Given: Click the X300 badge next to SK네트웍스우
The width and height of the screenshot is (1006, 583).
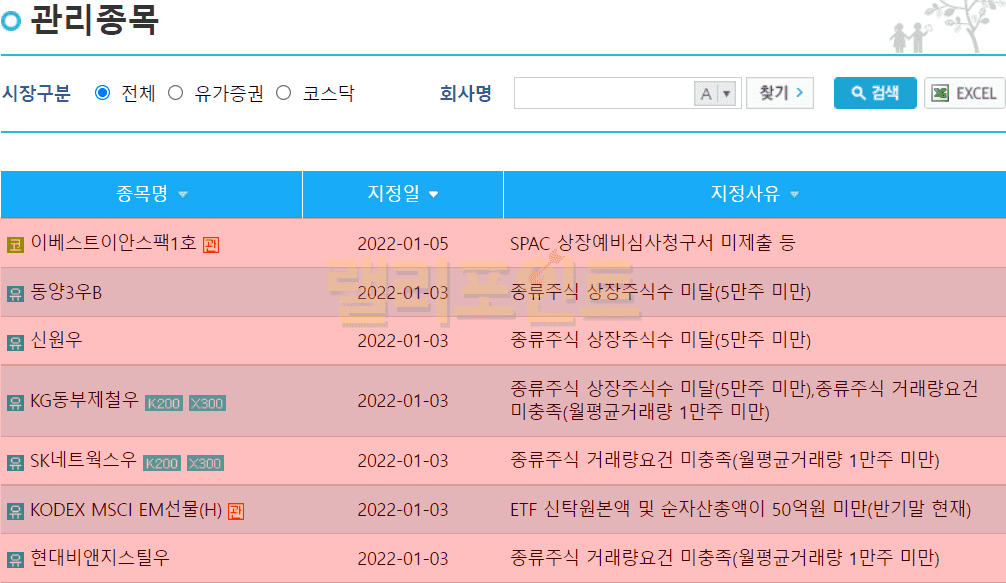Looking at the screenshot, I should pos(206,463).
